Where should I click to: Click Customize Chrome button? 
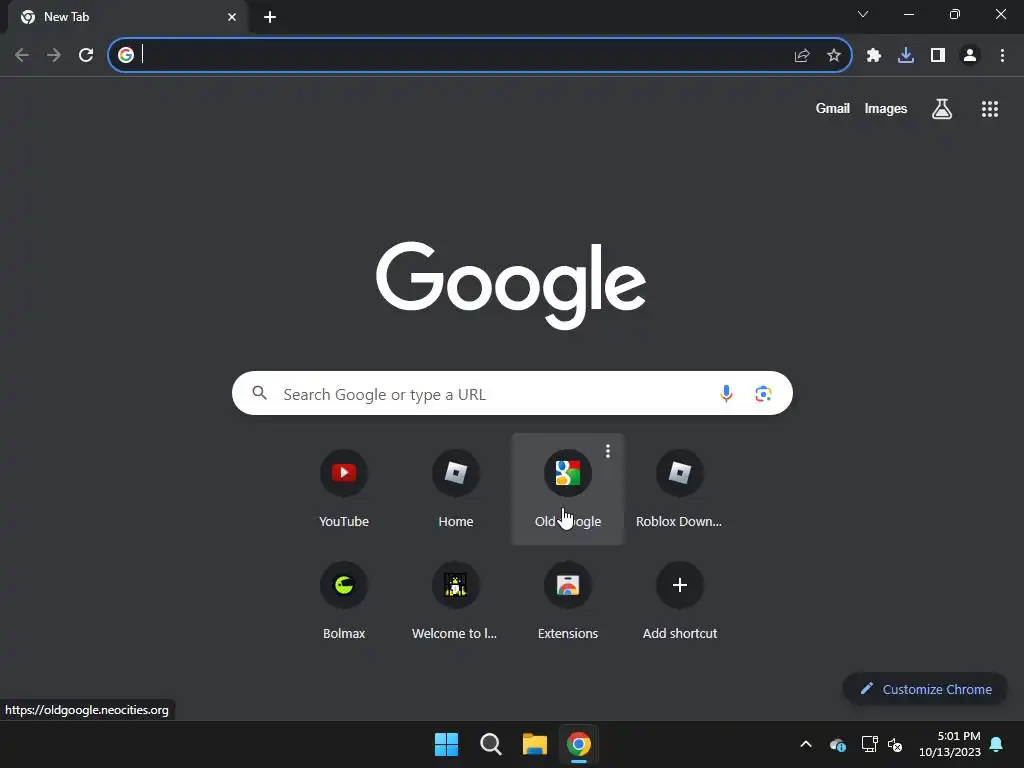pyautogui.click(x=925, y=689)
